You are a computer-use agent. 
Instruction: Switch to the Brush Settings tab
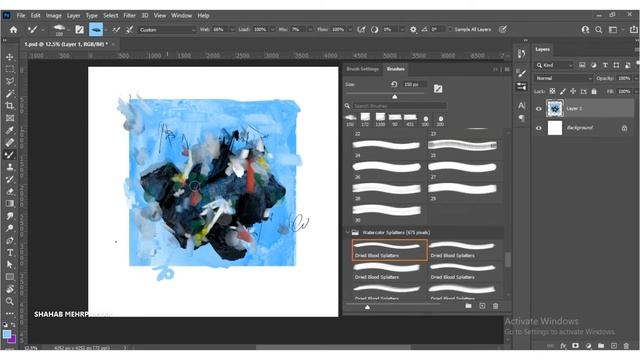coord(362,69)
